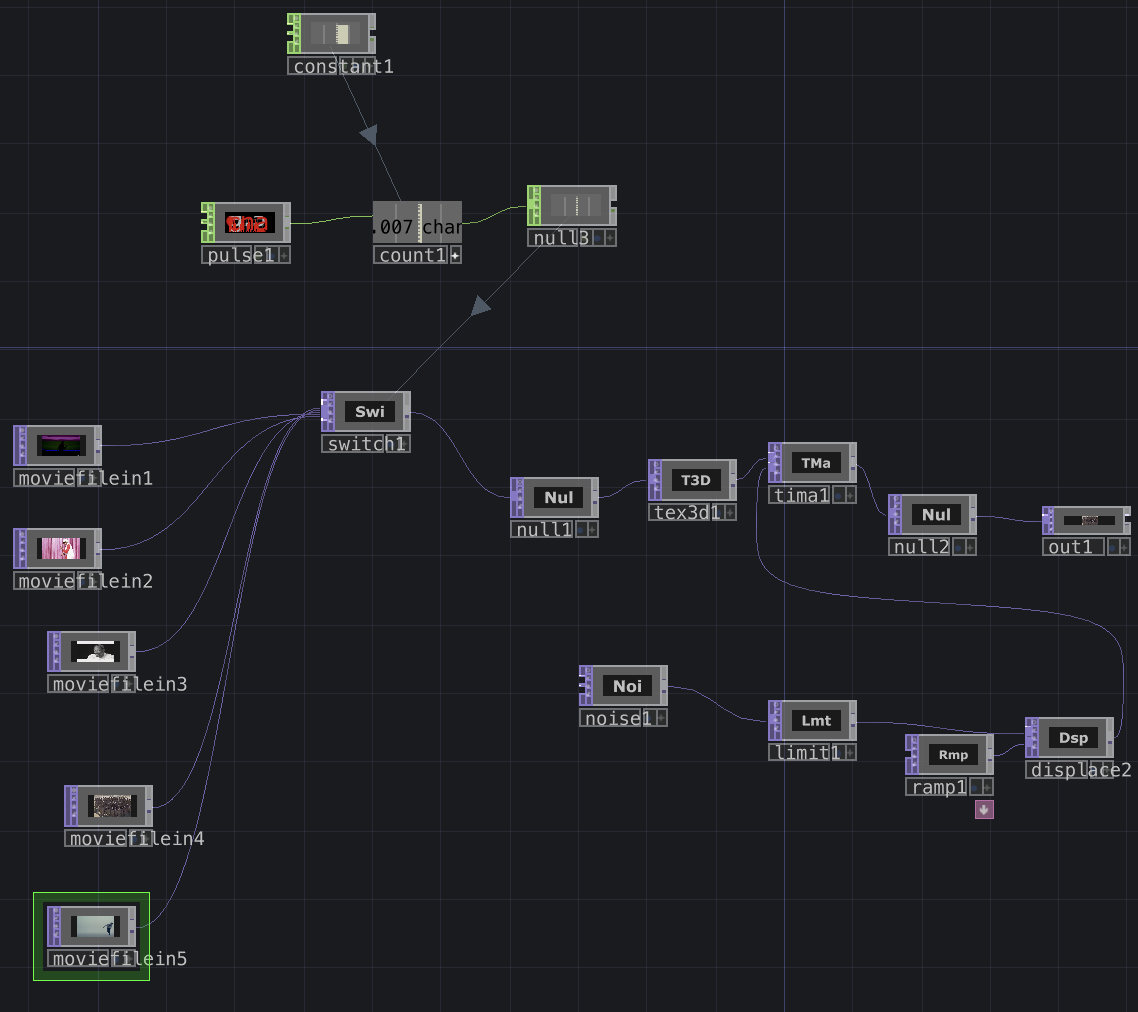Click the tima1 TMa node tile
This screenshot has width=1138, height=1012.
coord(815,463)
